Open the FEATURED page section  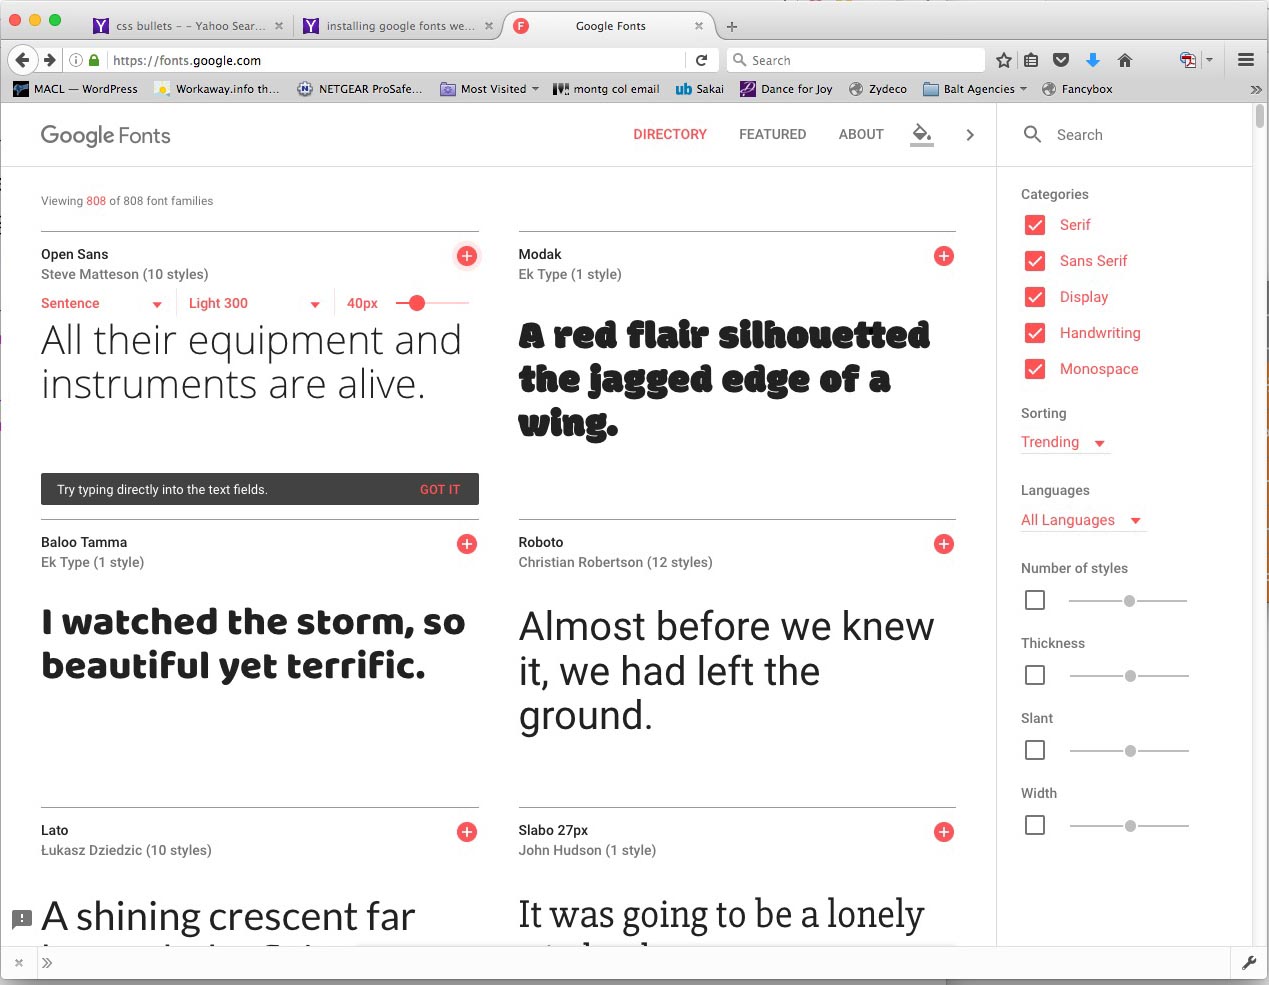tap(772, 134)
